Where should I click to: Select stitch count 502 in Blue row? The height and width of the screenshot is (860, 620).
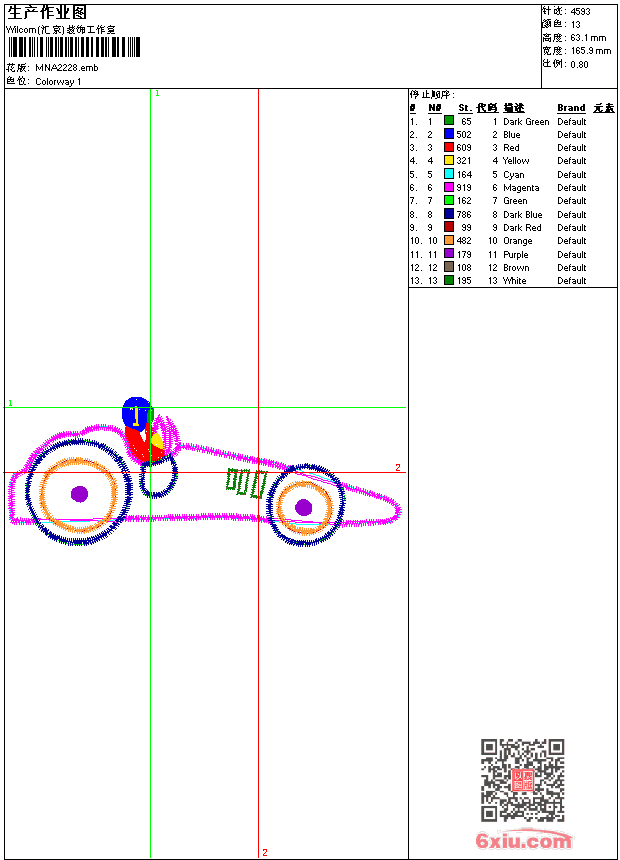point(464,134)
